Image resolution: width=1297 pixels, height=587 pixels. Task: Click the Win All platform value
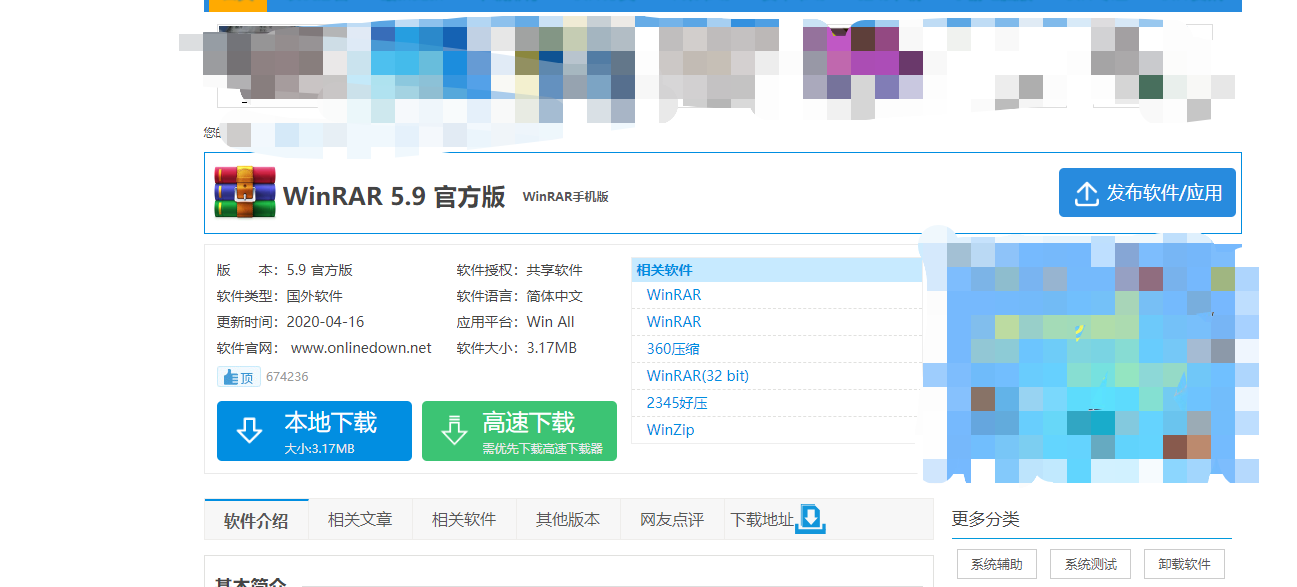[550, 322]
